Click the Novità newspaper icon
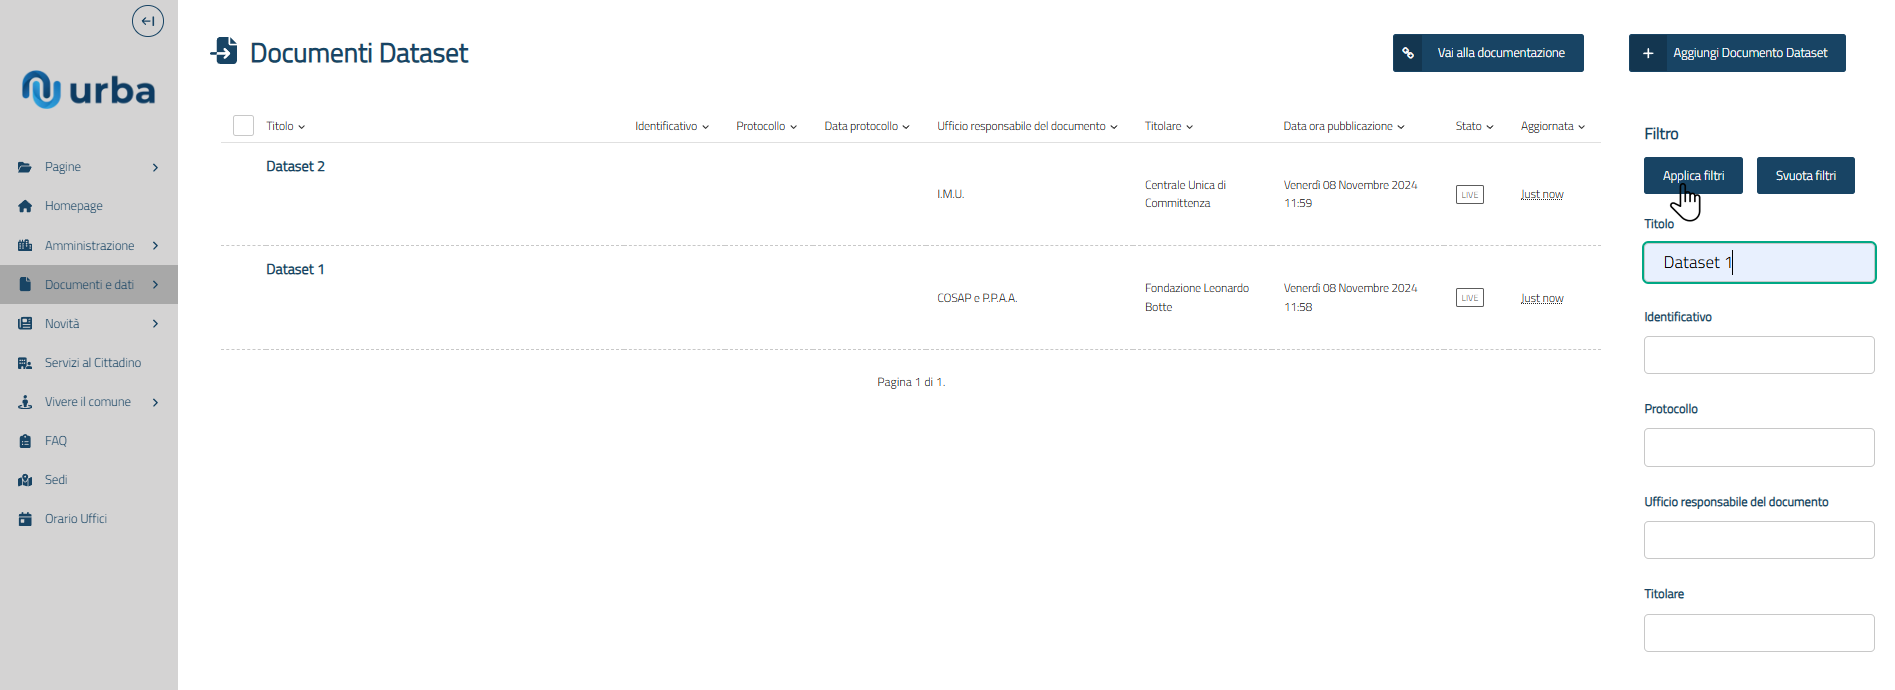The image size is (1895, 690). coord(25,324)
